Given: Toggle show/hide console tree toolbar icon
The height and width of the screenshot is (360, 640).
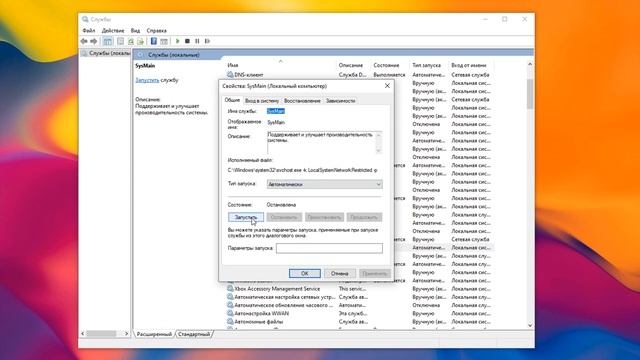Looking at the screenshot, I should 107,41.
